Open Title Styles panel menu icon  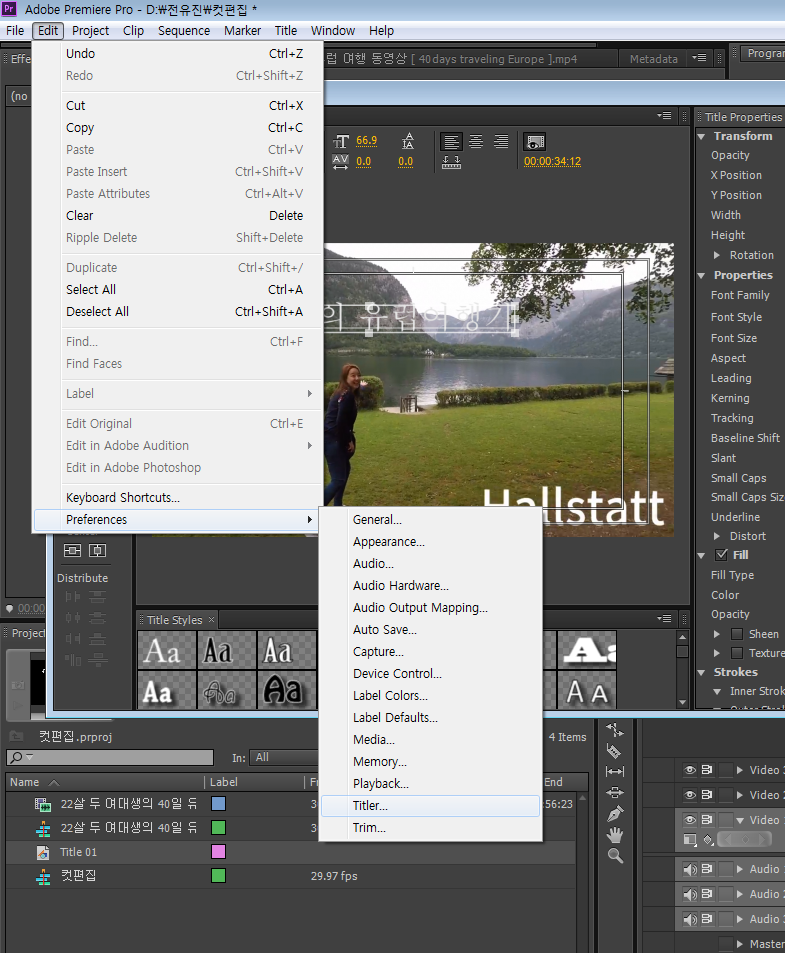[x=664, y=619]
